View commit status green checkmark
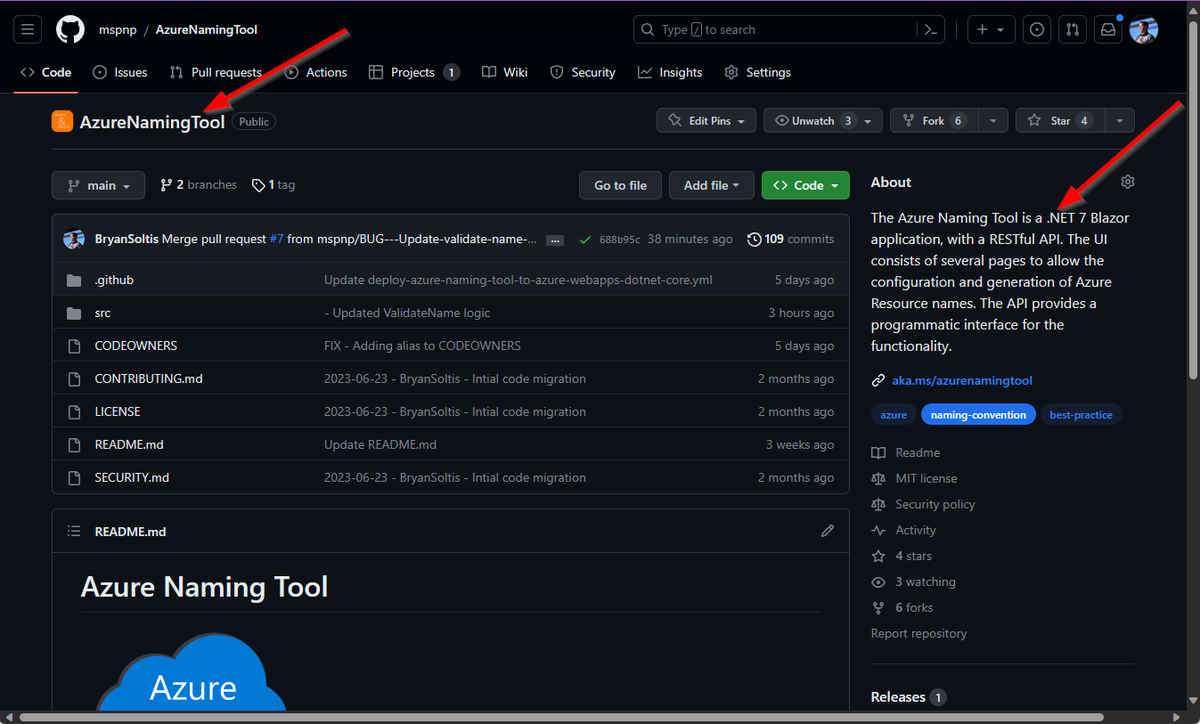The width and height of the screenshot is (1200, 724). click(x=585, y=239)
